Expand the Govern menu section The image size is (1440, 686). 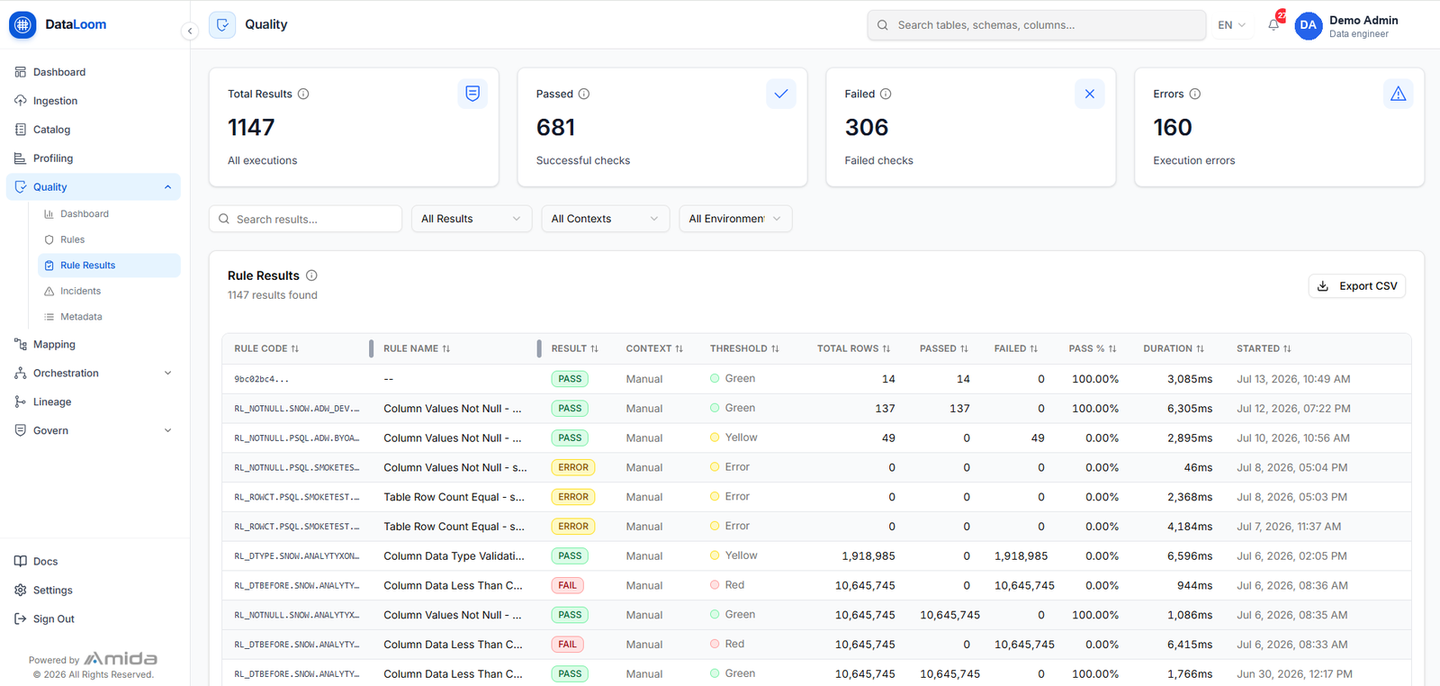point(167,431)
